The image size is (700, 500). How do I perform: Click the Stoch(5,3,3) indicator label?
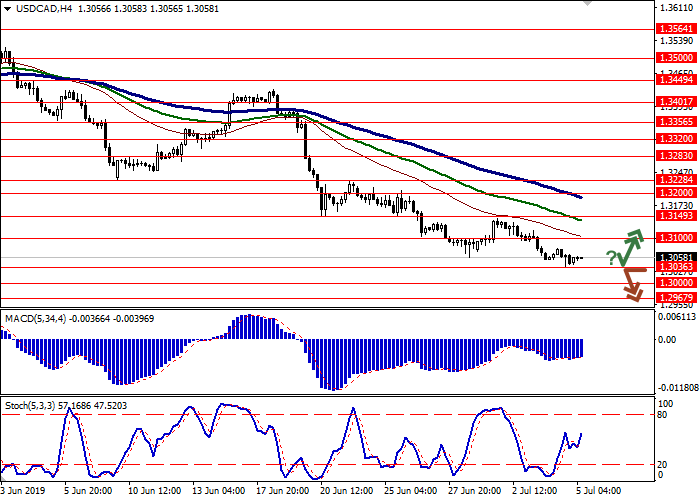click(x=32, y=407)
